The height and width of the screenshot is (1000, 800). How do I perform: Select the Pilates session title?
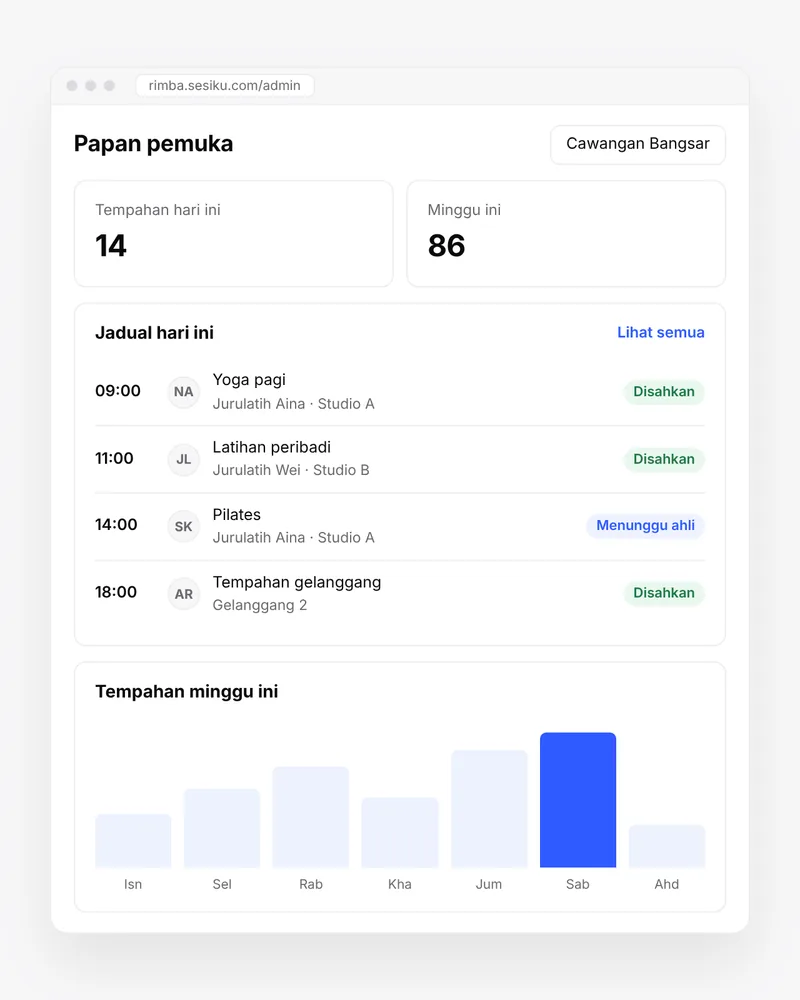click(237, 515)
